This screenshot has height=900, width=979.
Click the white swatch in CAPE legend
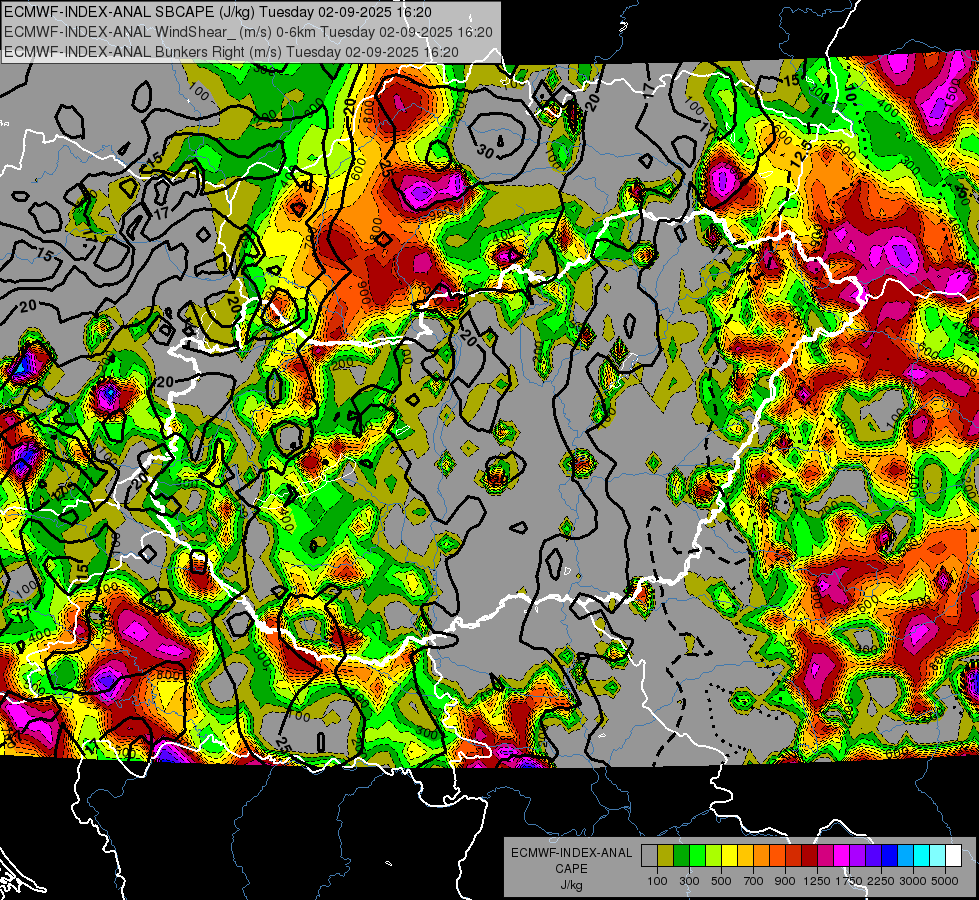[953, 855]
